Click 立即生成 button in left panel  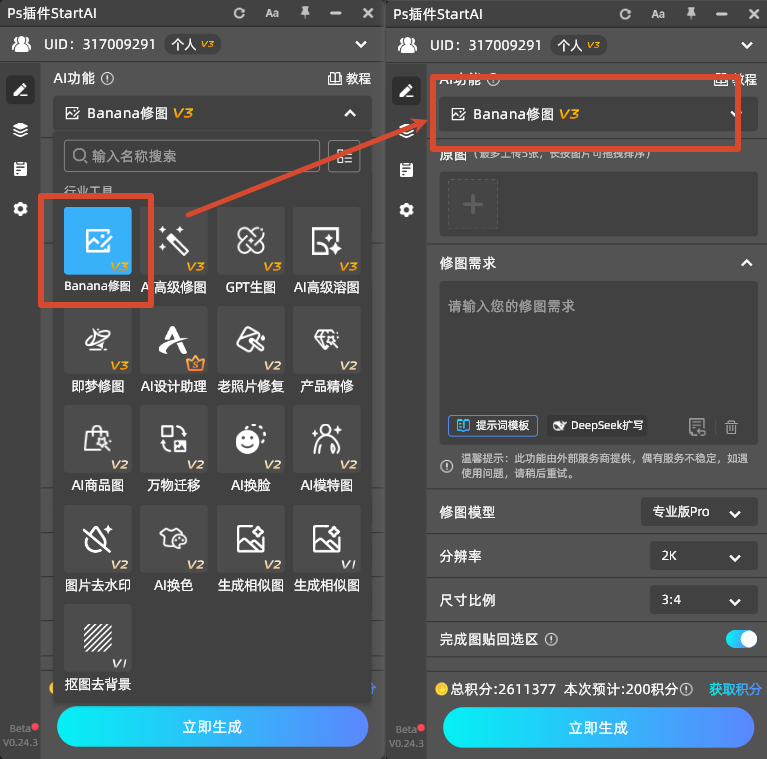[212, 727]
